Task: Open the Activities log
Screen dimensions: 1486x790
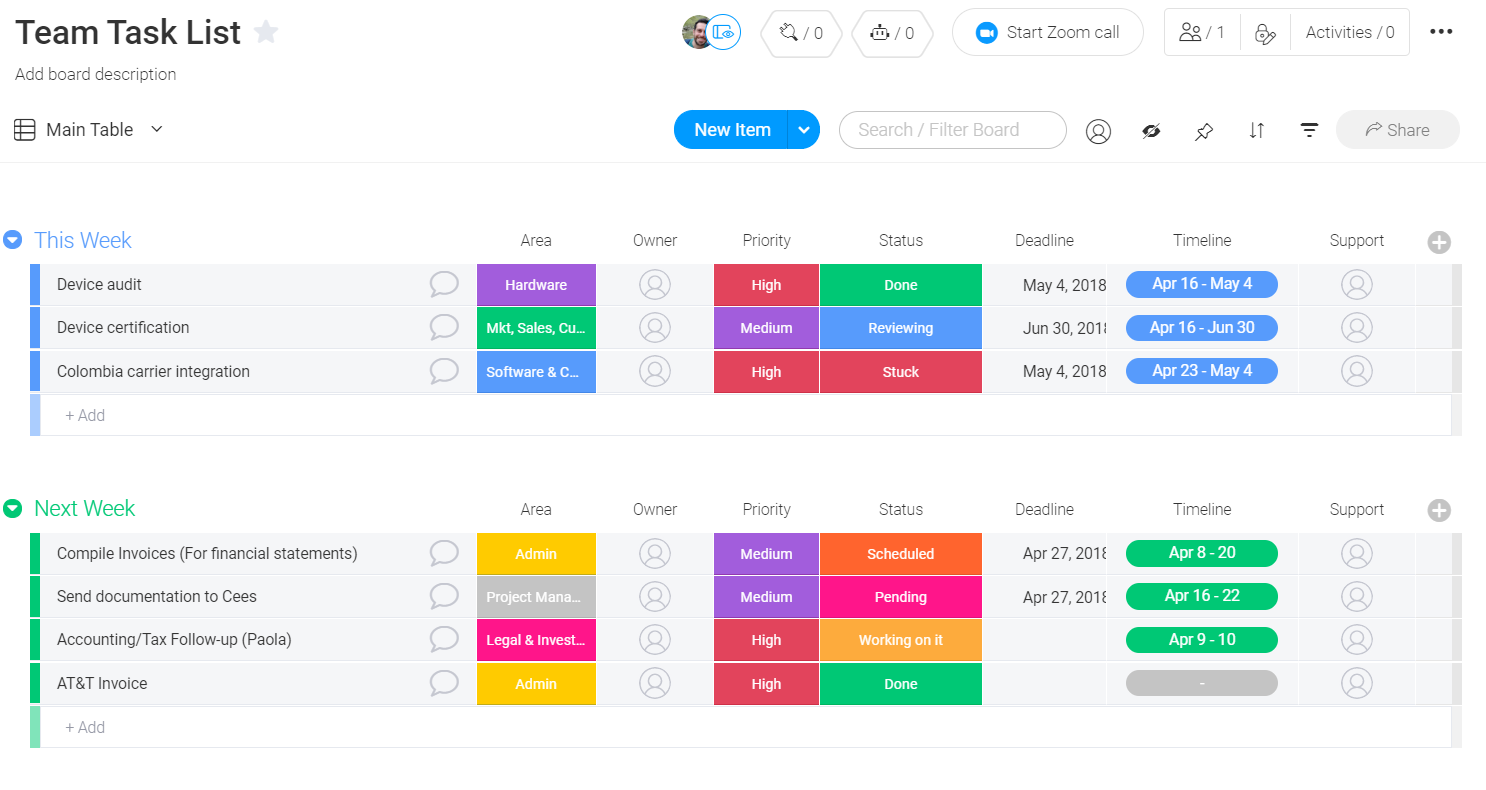Action: click(x=1350, y=33)
